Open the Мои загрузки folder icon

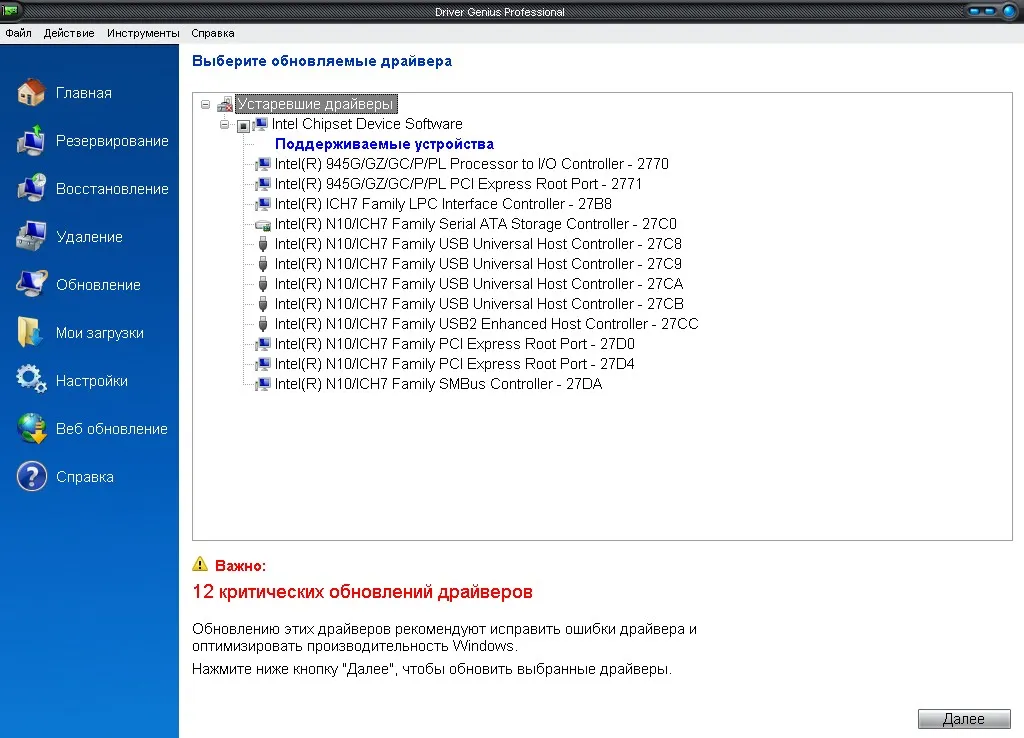31,332
